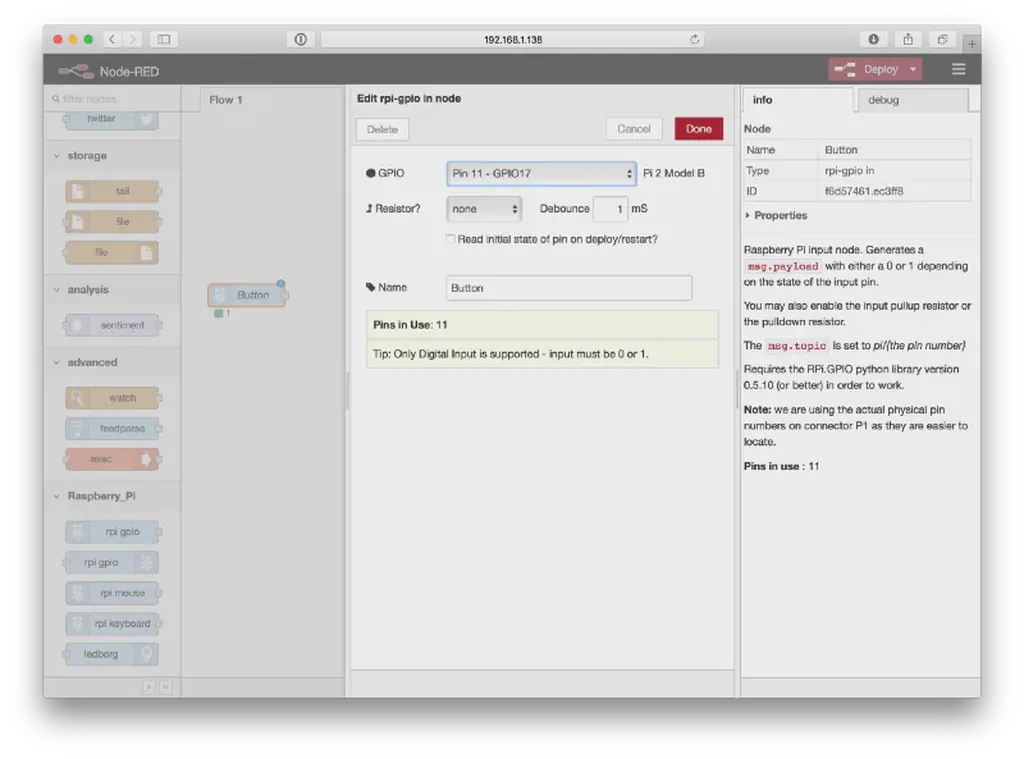Screen dimensions: 1024x759
Task: Click the browser reload icon in address bar
Action: coord(694,40)
